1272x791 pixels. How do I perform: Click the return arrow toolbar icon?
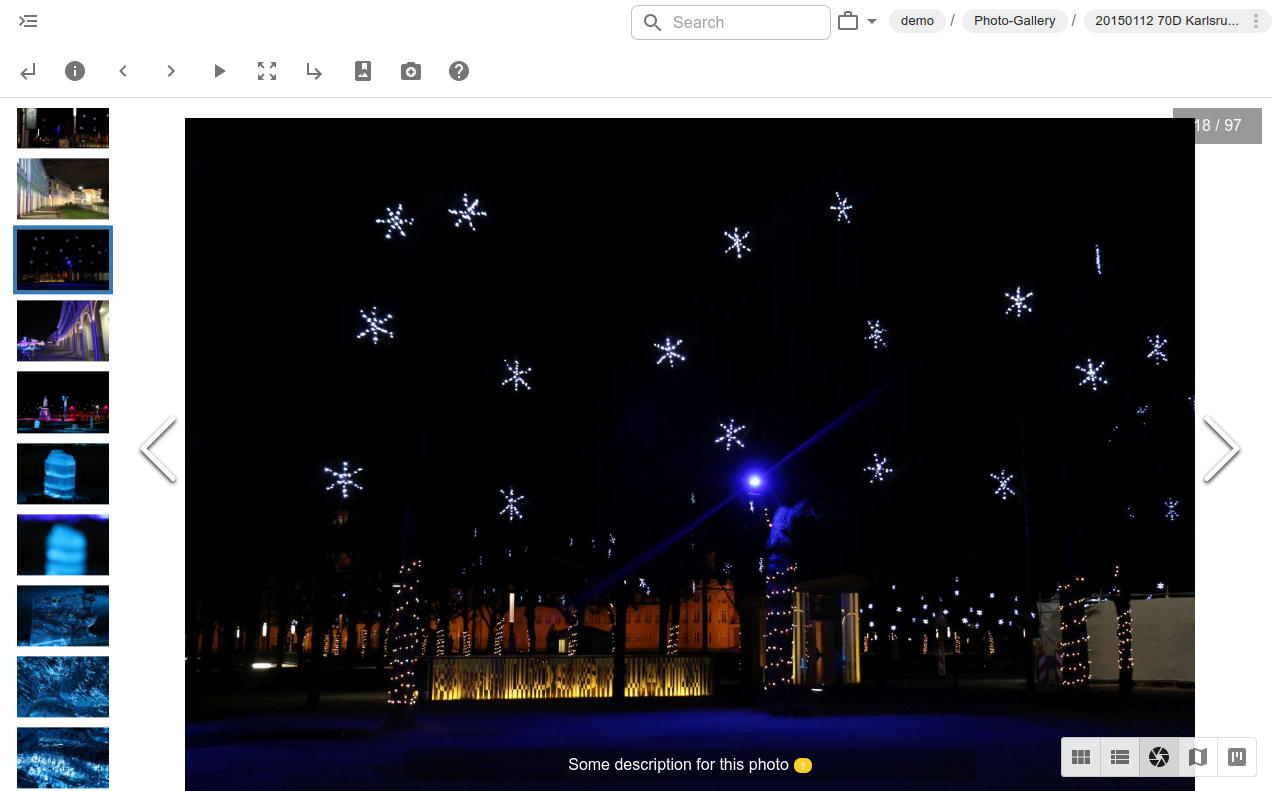click(x=28, y=71)
